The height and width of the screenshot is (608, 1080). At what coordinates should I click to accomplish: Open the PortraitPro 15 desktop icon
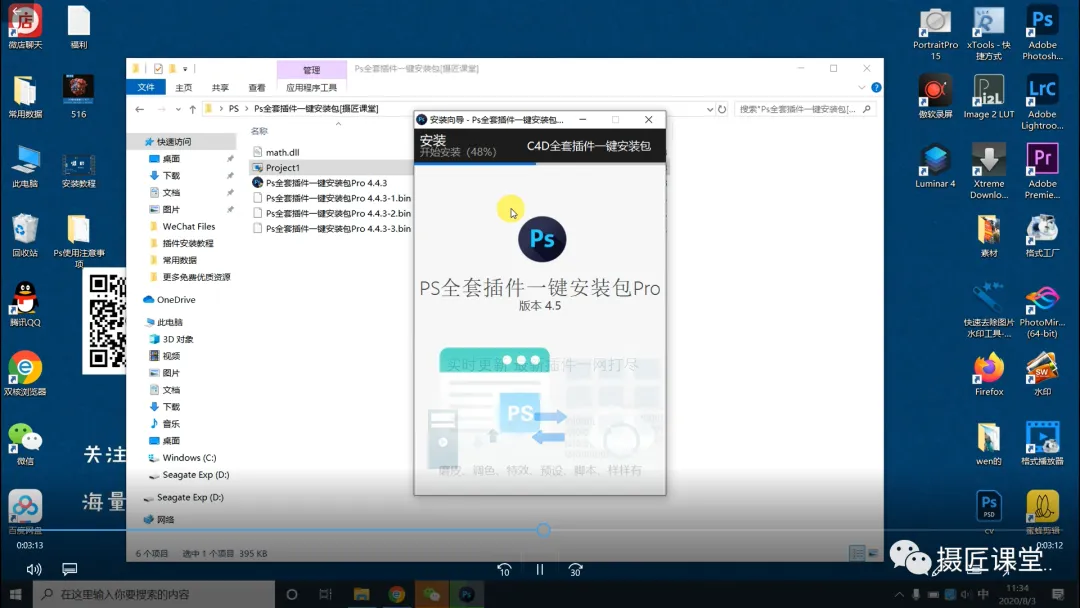[x=935, y=34]
